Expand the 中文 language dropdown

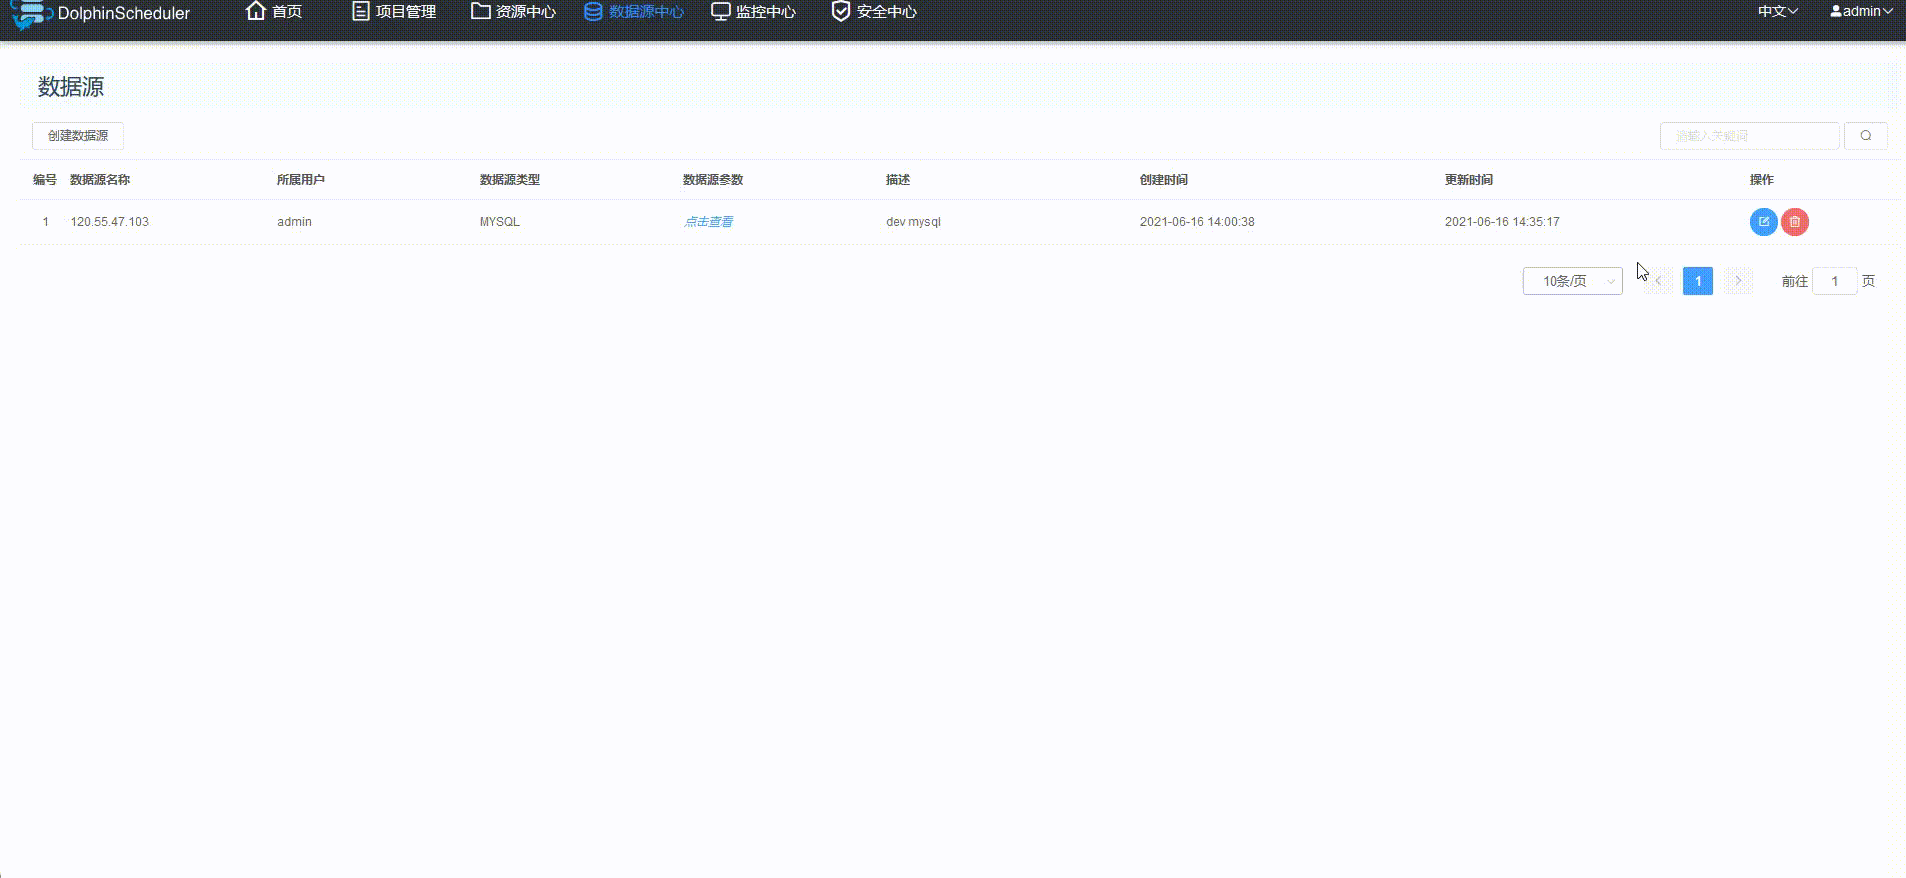pyautogui.click(x=1778, y=12)
